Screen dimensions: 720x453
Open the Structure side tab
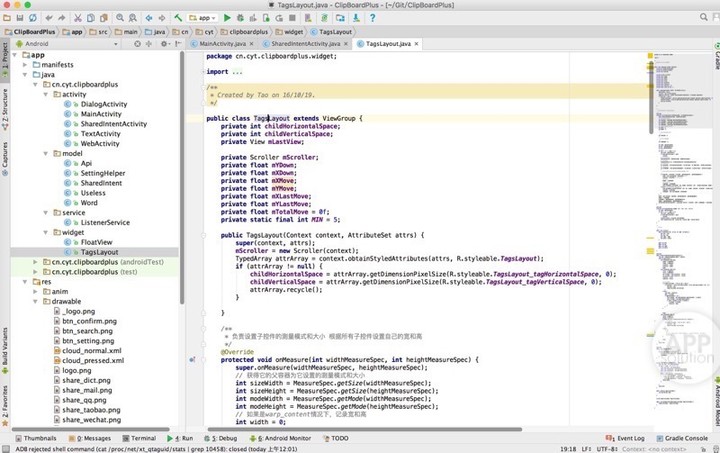tap(5, 109)
